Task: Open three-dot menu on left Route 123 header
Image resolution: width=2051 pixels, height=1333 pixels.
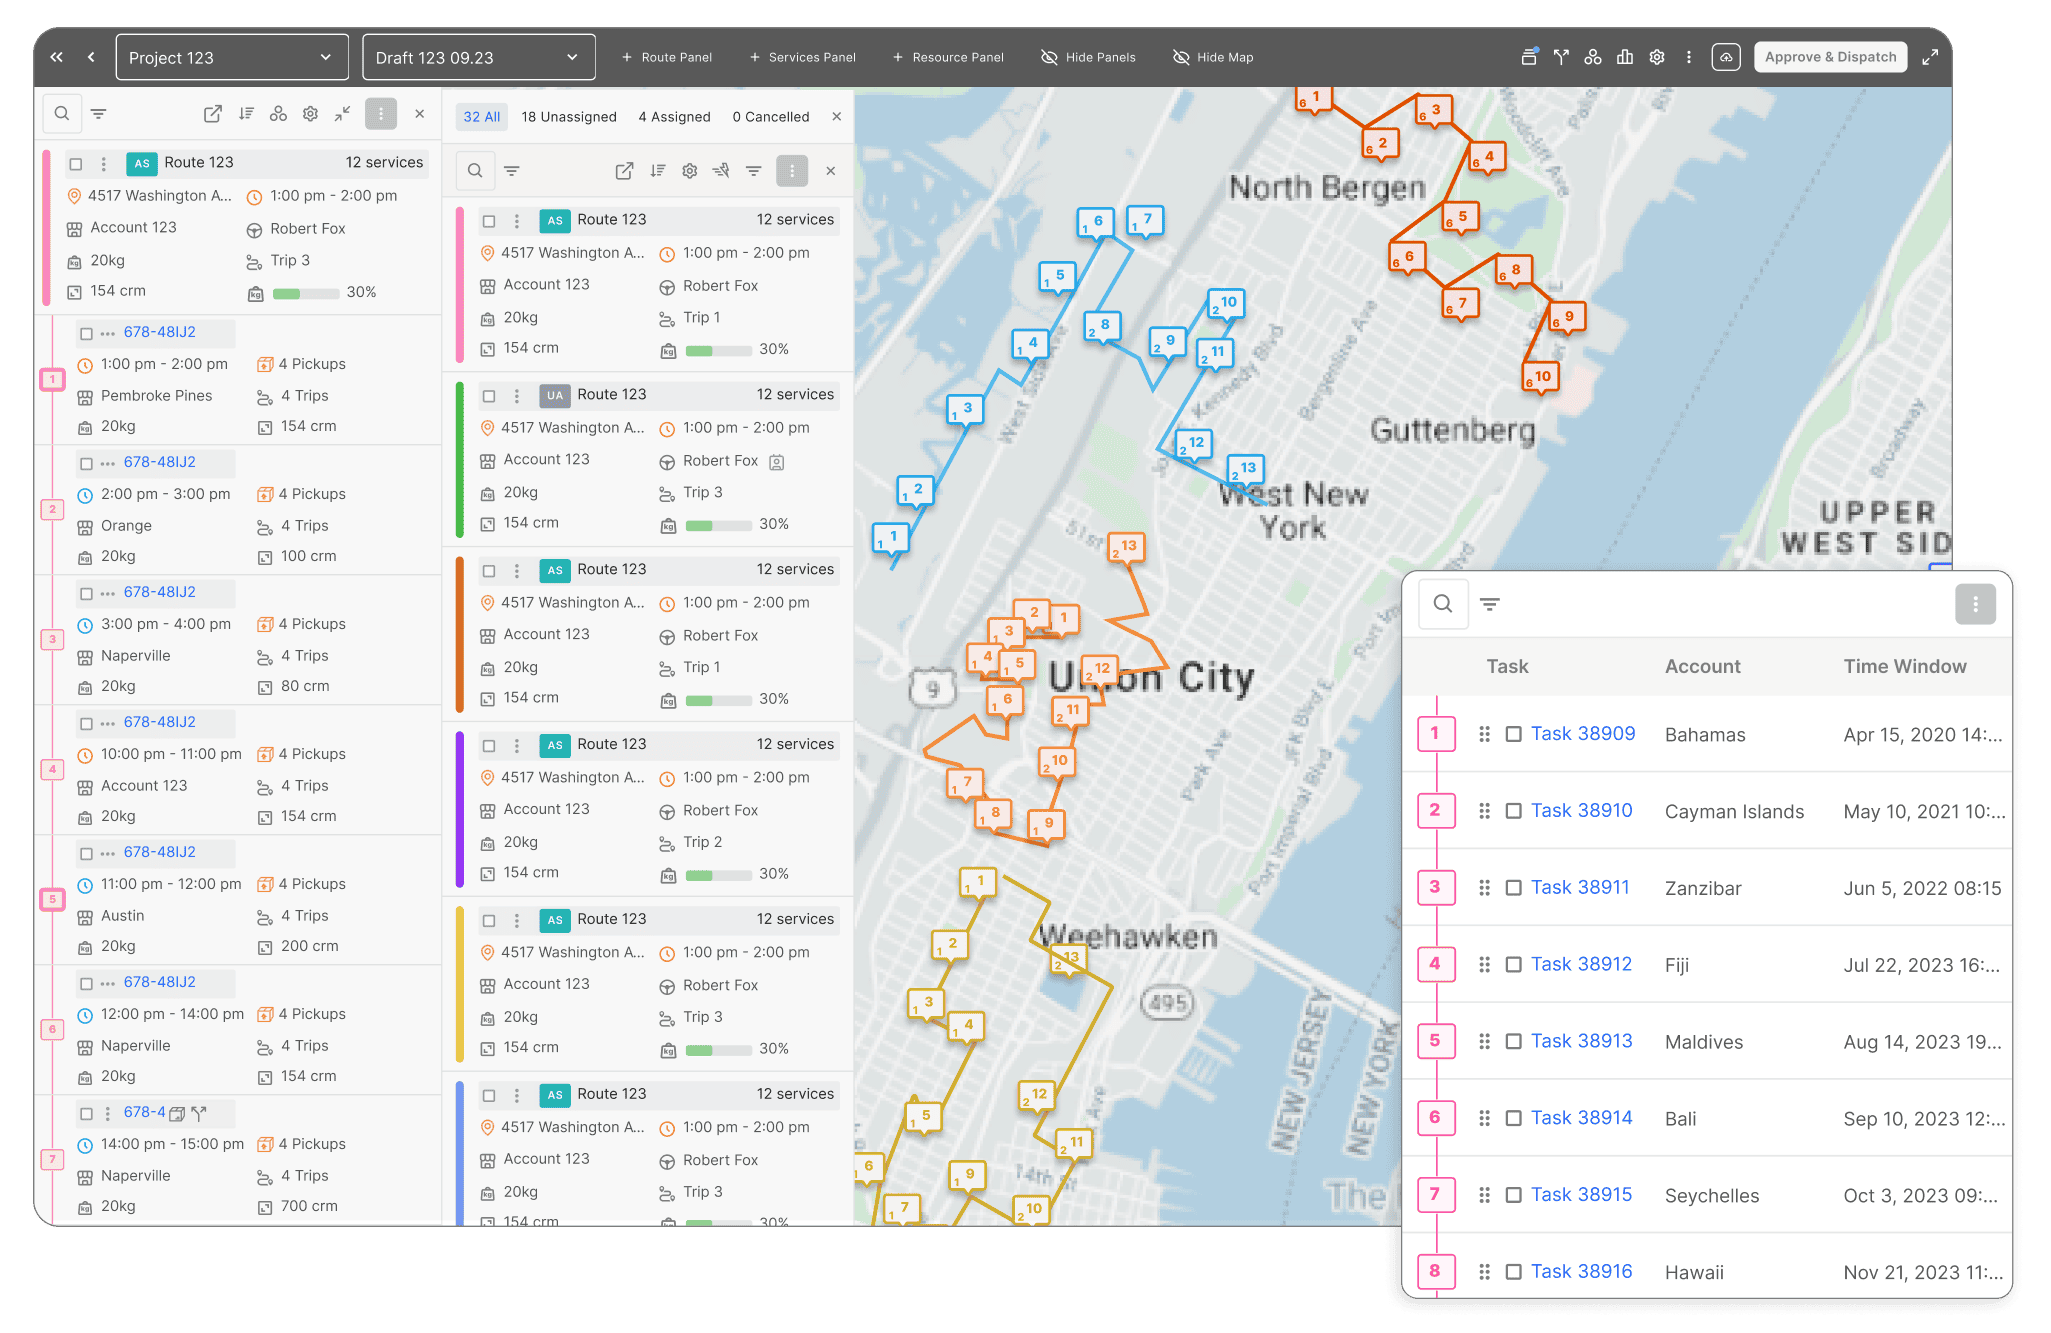Action: (103, 163)
